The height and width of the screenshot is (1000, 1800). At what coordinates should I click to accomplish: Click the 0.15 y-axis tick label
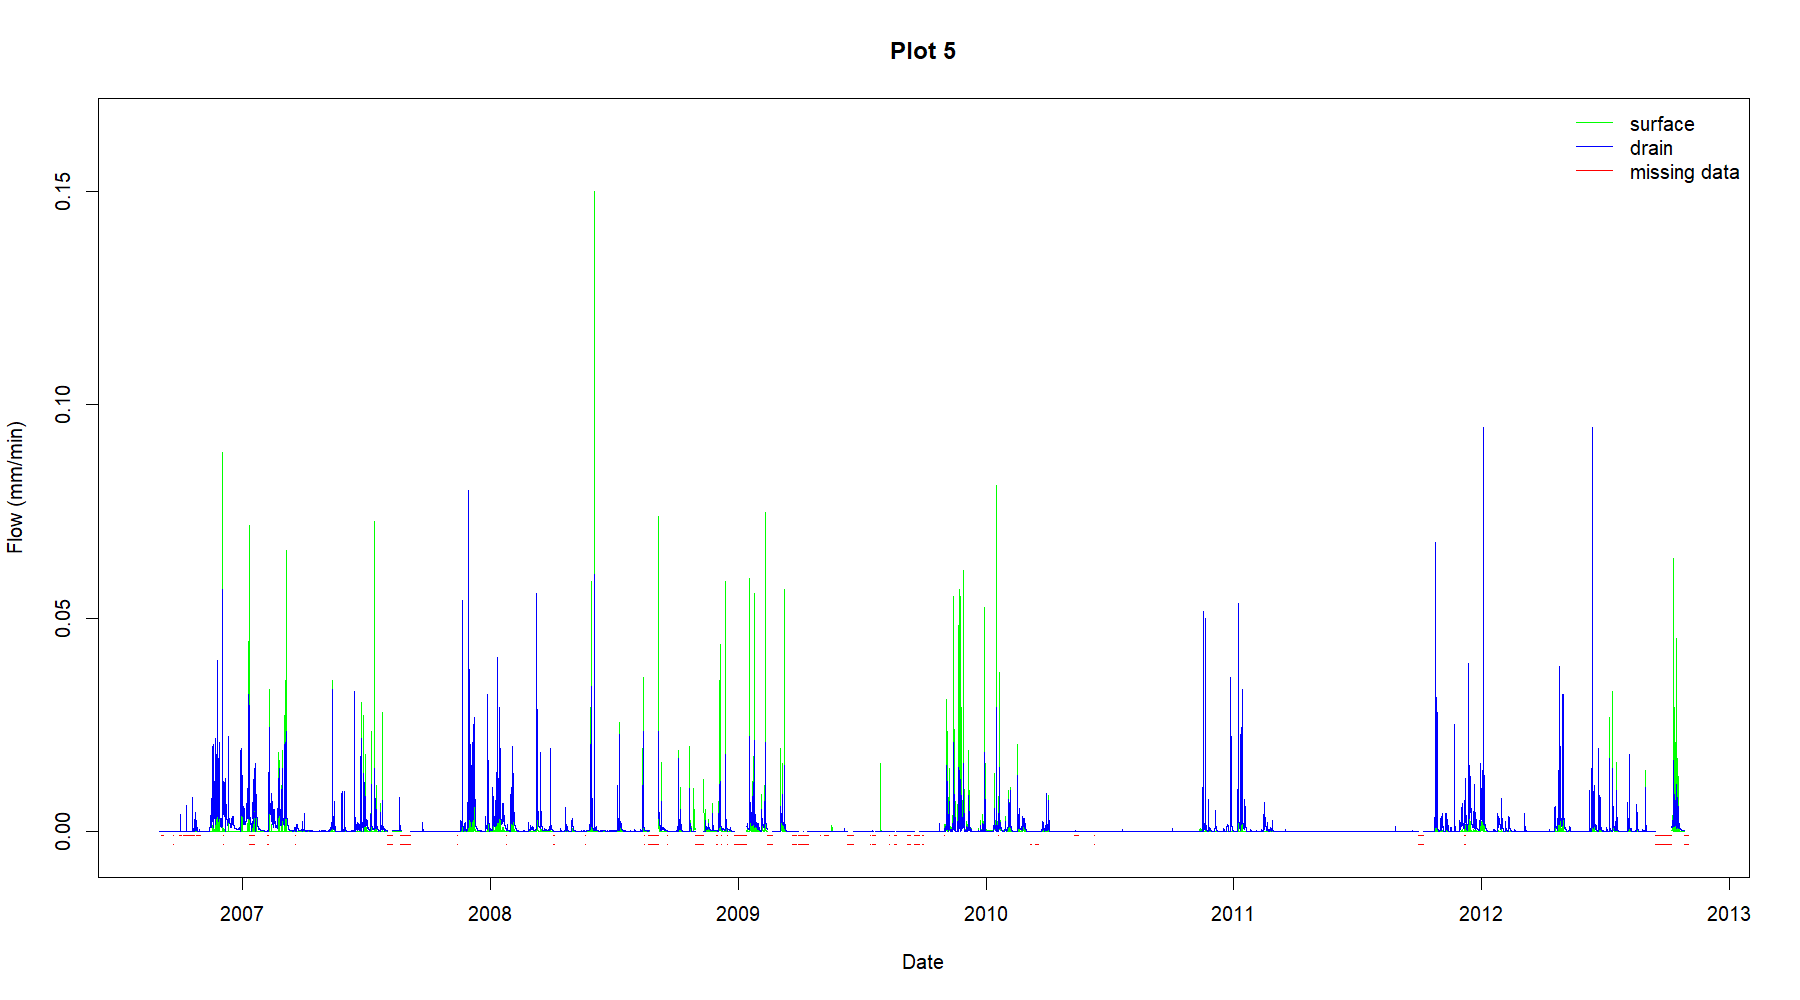[x=63, y=191]
